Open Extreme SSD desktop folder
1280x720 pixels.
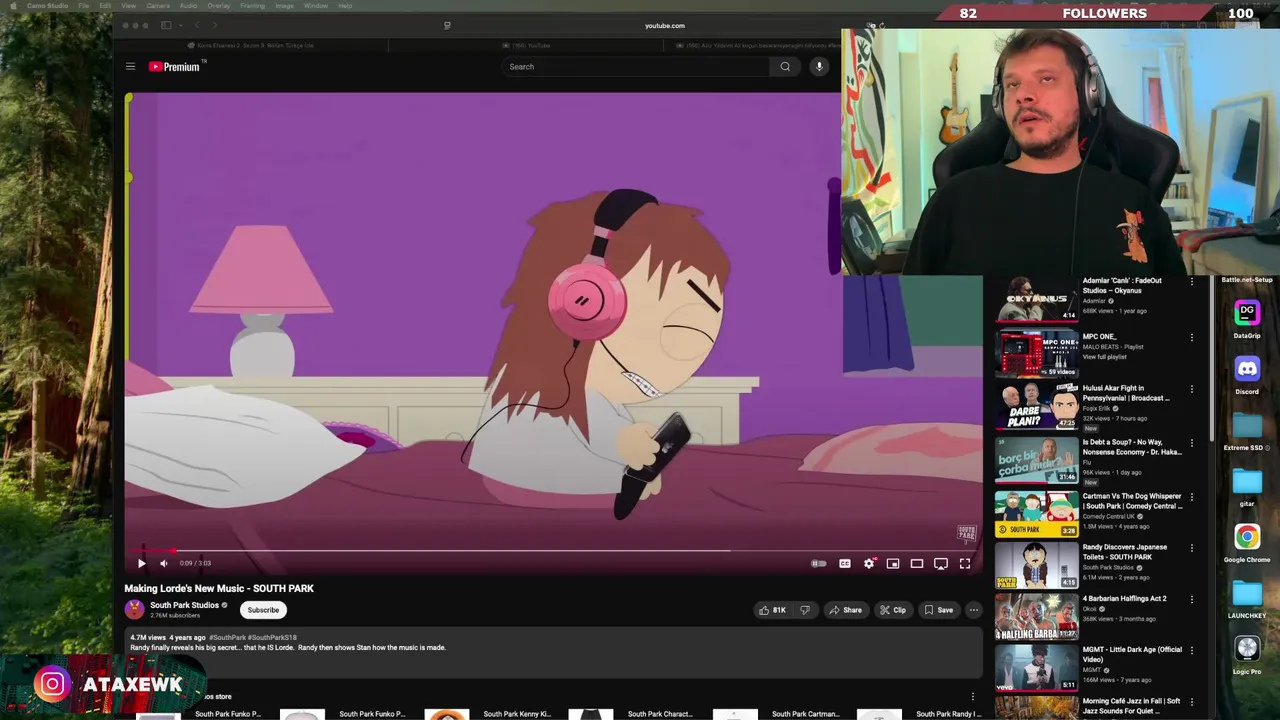[1247, 425]
